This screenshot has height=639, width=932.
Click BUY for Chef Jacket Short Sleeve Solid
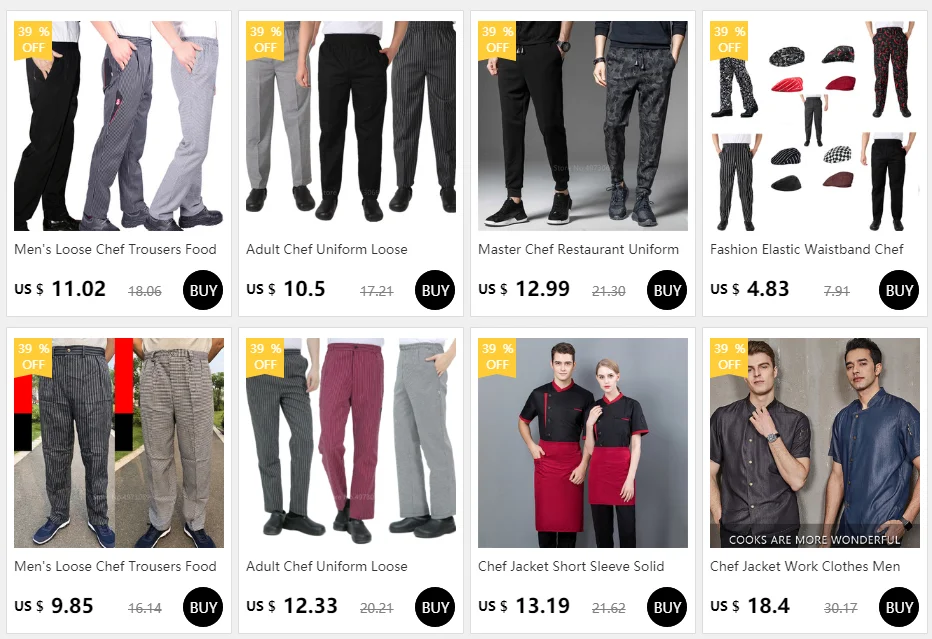[667, 607]
